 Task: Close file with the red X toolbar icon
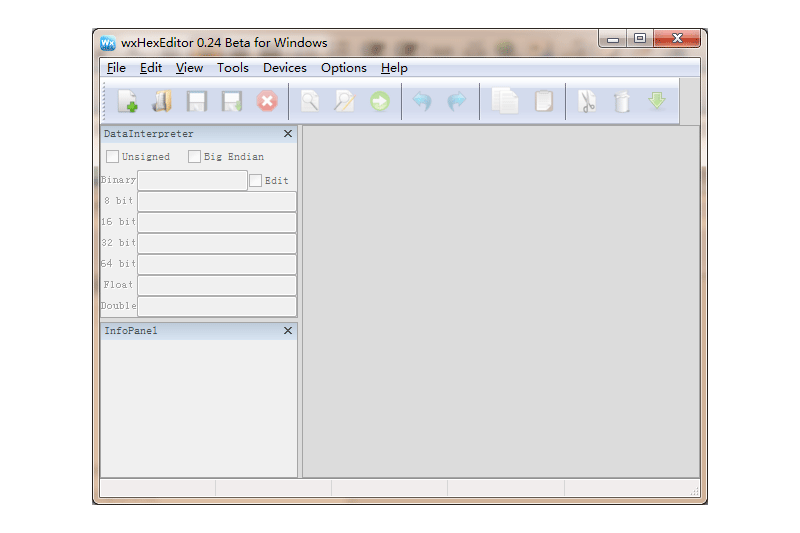(267, 101)
